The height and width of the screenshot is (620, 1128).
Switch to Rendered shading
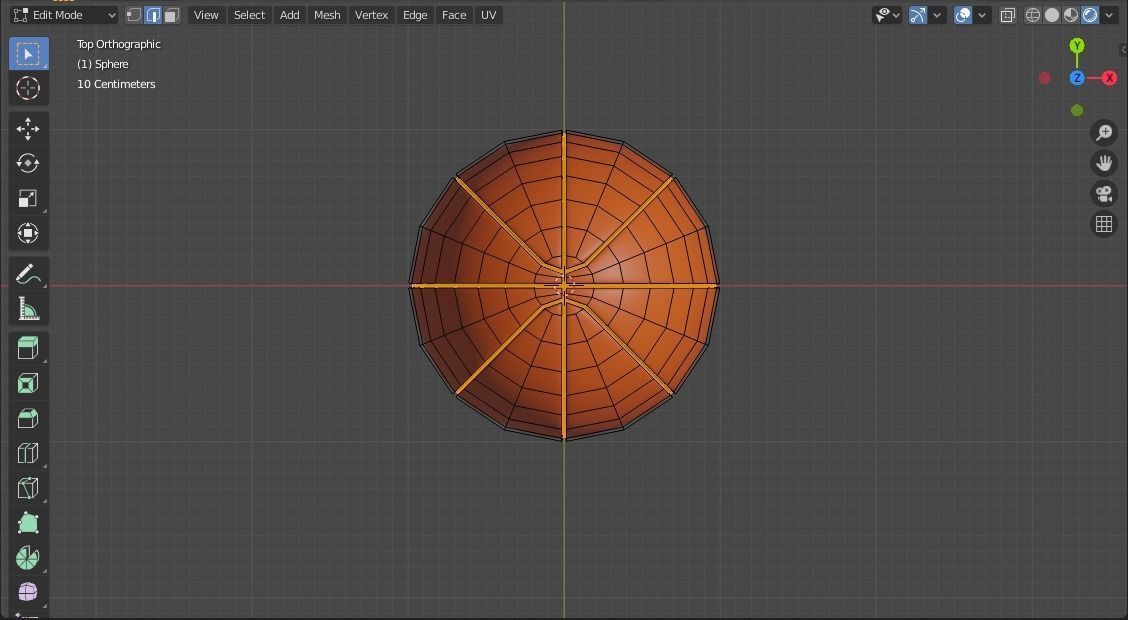coord(1090,15)
